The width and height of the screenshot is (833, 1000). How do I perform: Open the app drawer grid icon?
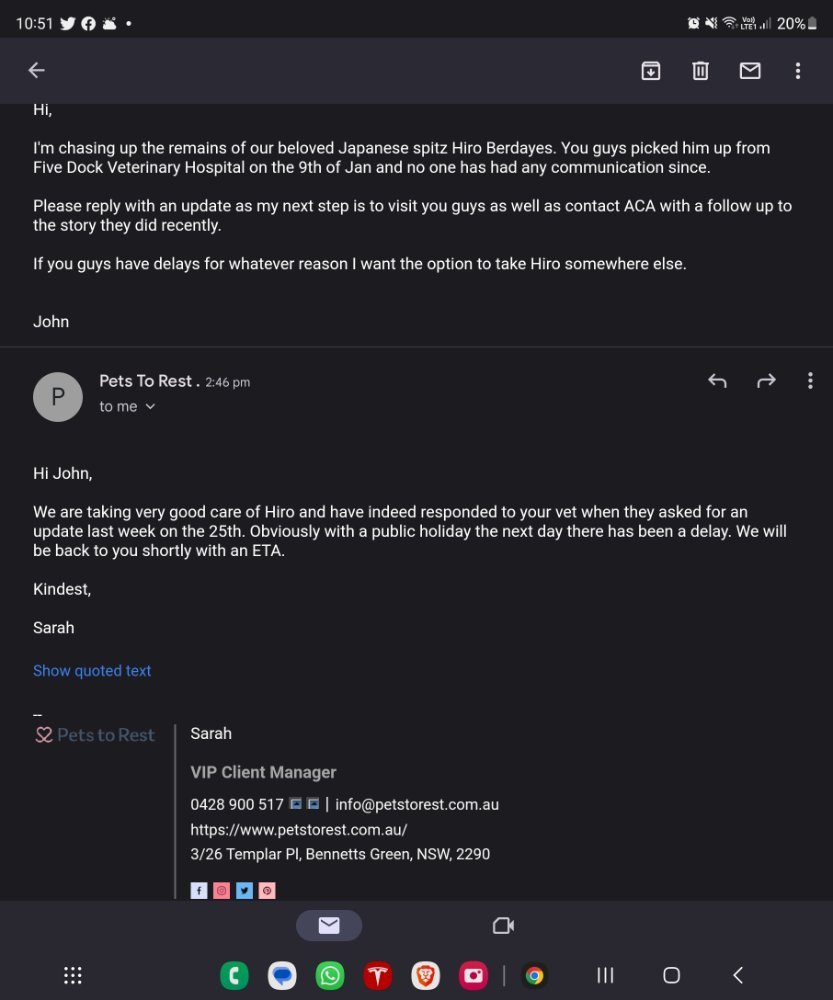click(73, 974)
